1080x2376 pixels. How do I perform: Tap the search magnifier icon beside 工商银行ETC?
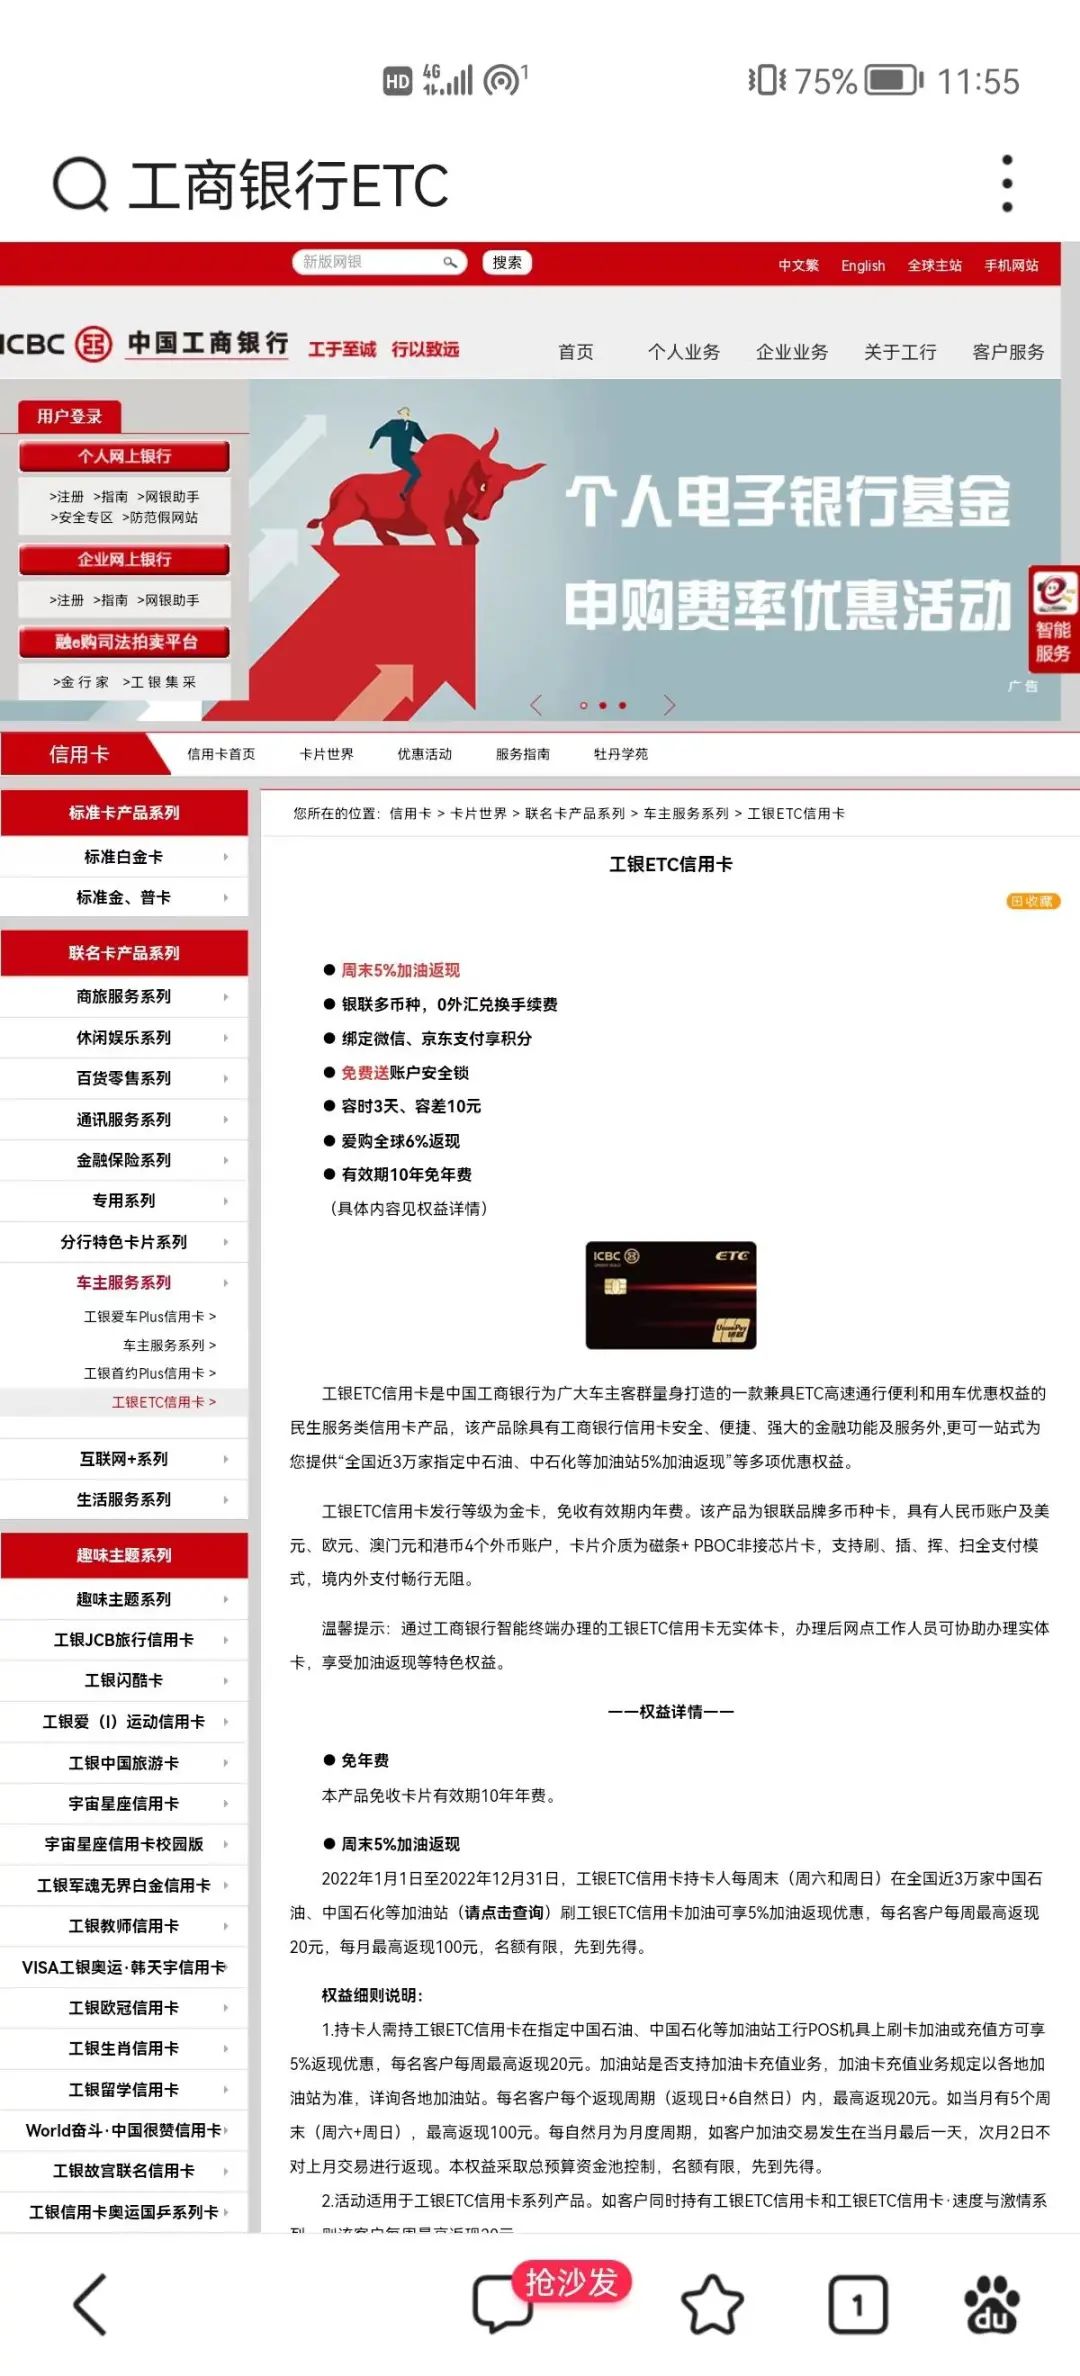coord(80,185)
